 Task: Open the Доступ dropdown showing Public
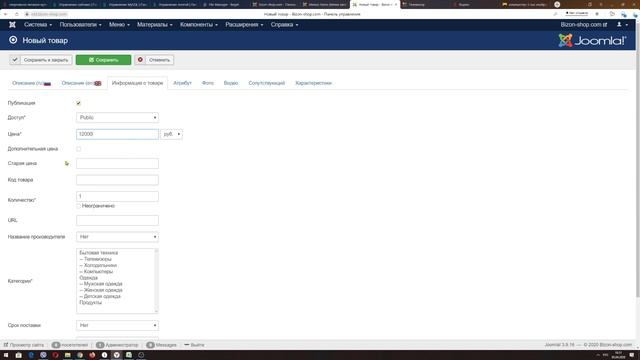coord(117,118)
